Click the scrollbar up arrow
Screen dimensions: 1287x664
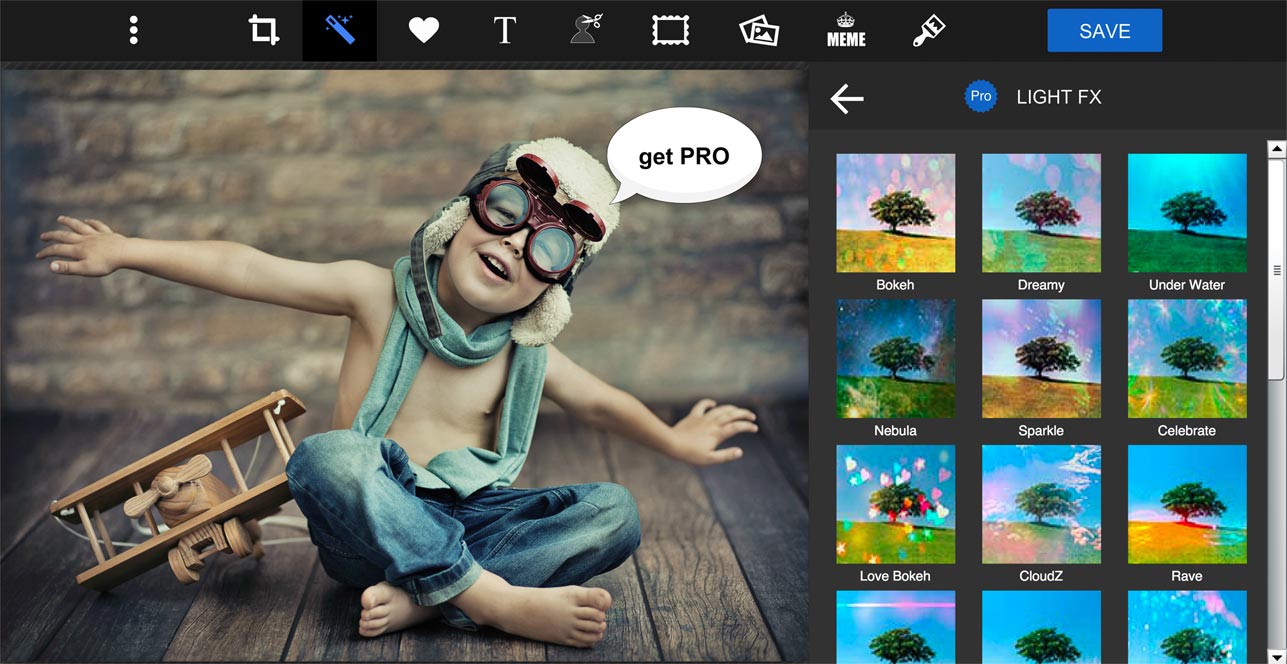pos(1276,149)
